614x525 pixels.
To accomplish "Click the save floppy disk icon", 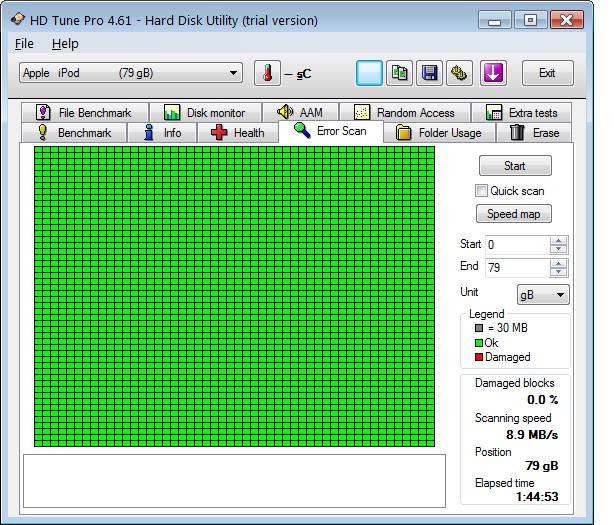I will point(430,73).
